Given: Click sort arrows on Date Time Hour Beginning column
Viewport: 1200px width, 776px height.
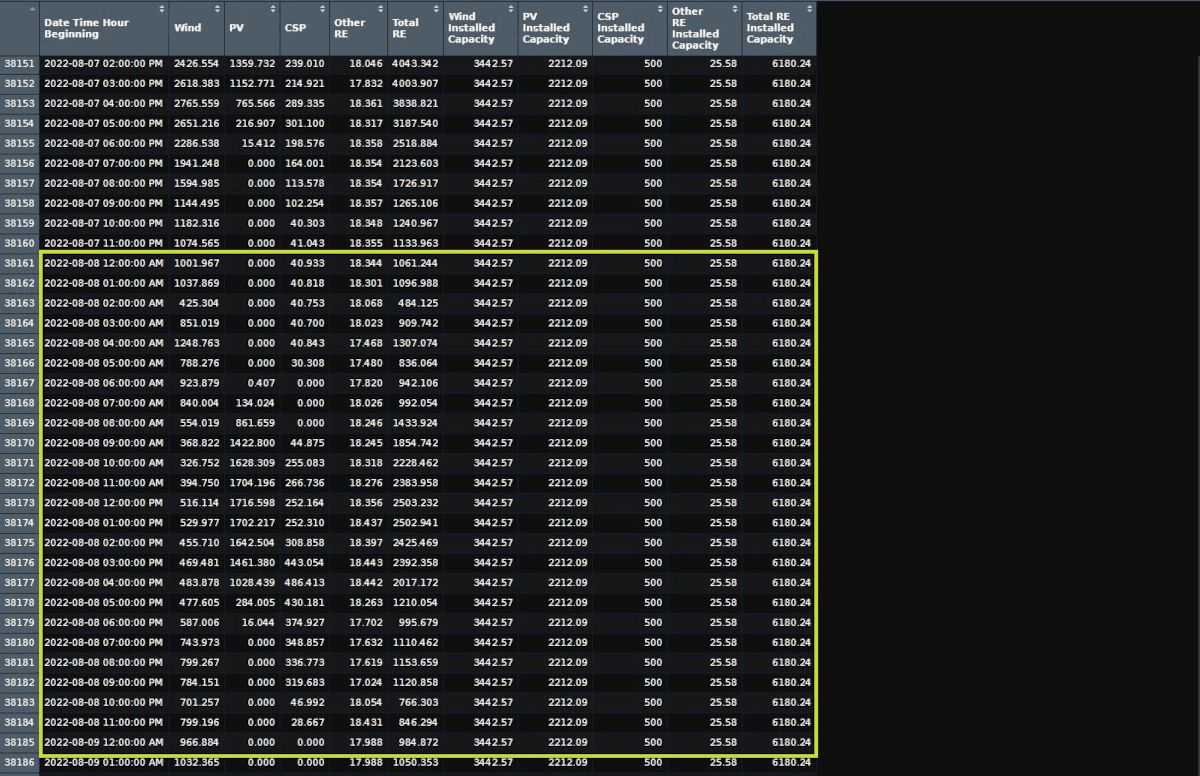Looking at the screenshot, I should tap(163, 9).
